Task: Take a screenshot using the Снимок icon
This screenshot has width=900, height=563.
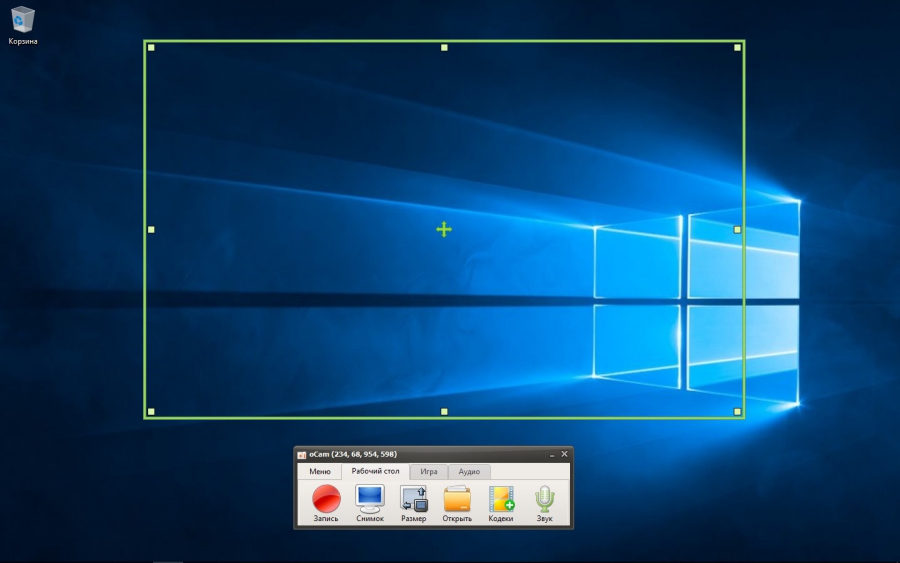Action: (x=370, y=499)
